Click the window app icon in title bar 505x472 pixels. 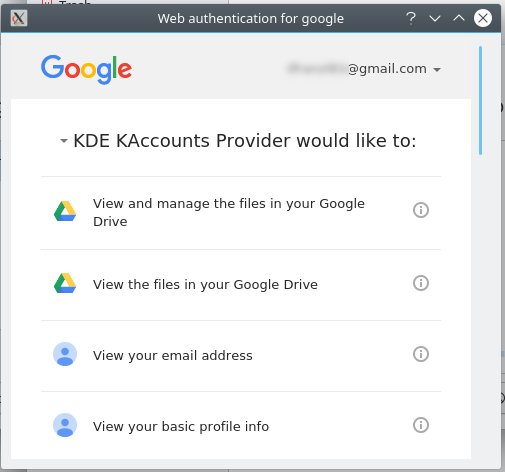click(x=19, y=18)
